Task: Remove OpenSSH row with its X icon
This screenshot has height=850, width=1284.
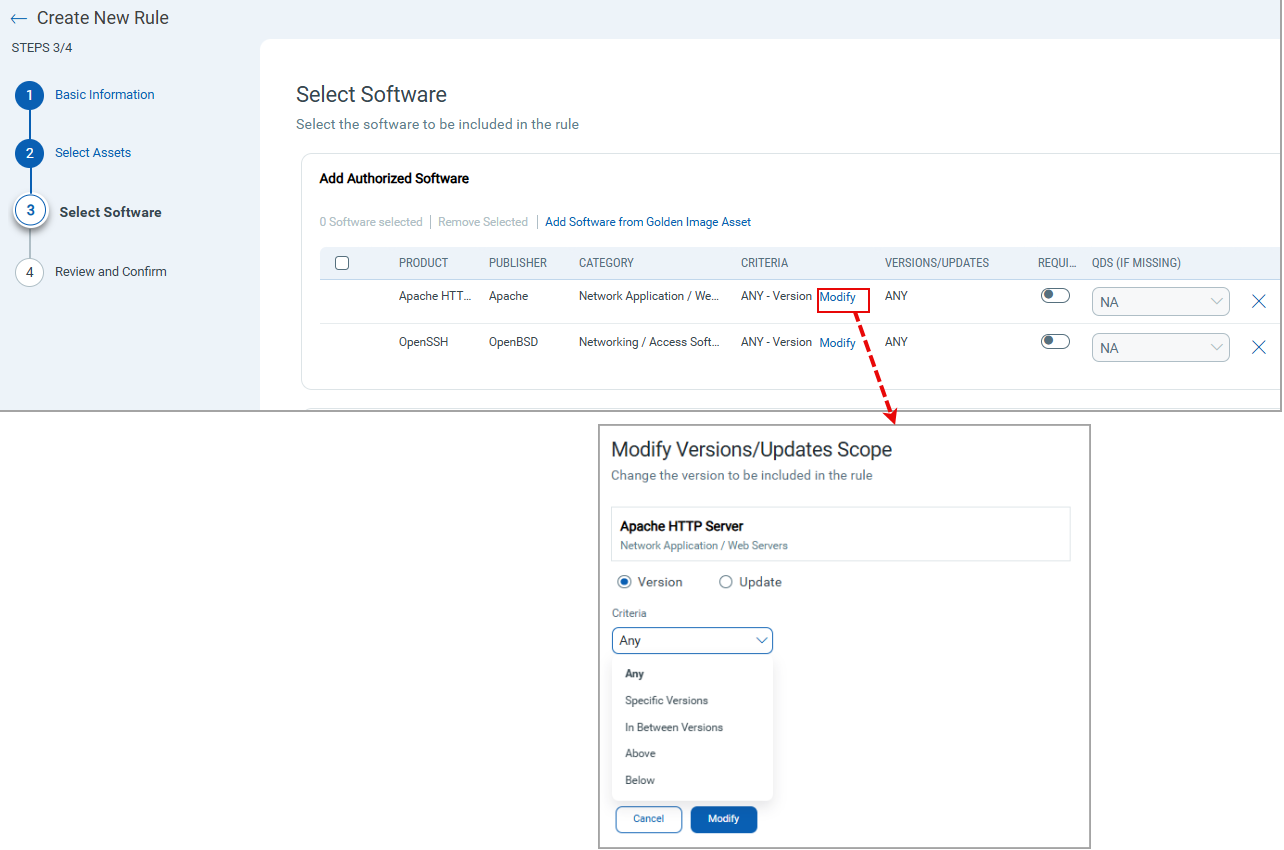Action: click(1258, 347)
